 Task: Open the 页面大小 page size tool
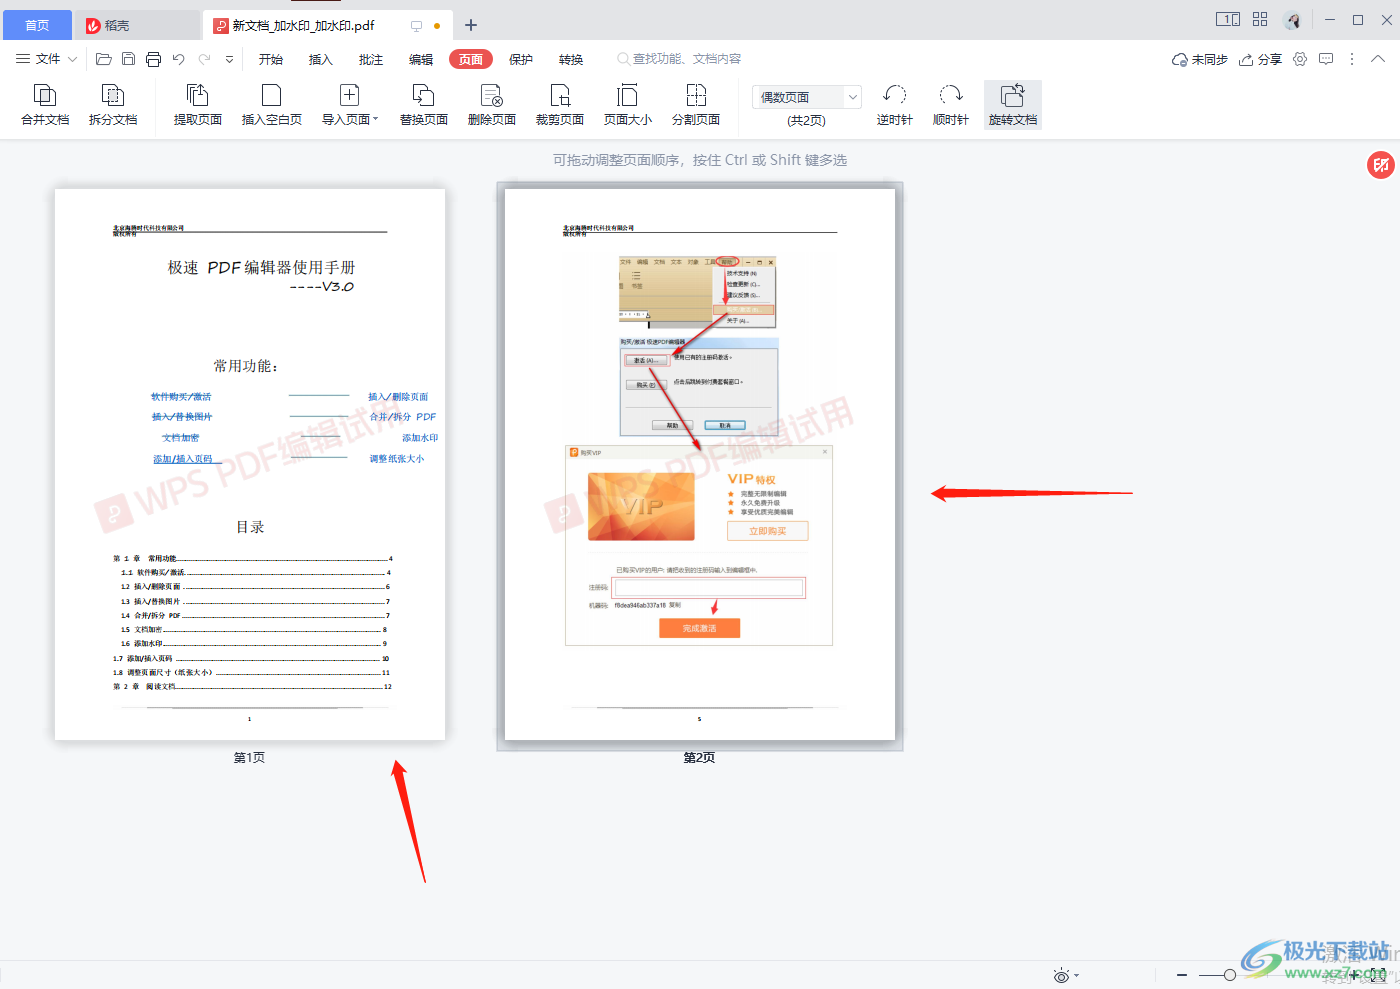628,105
